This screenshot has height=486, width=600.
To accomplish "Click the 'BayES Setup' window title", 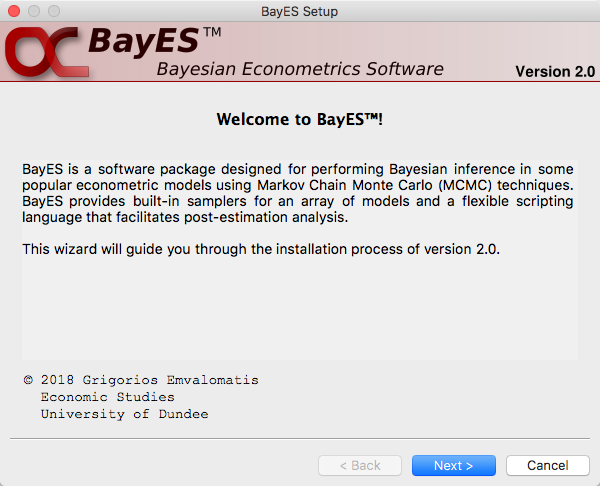I will pos(300,11).
